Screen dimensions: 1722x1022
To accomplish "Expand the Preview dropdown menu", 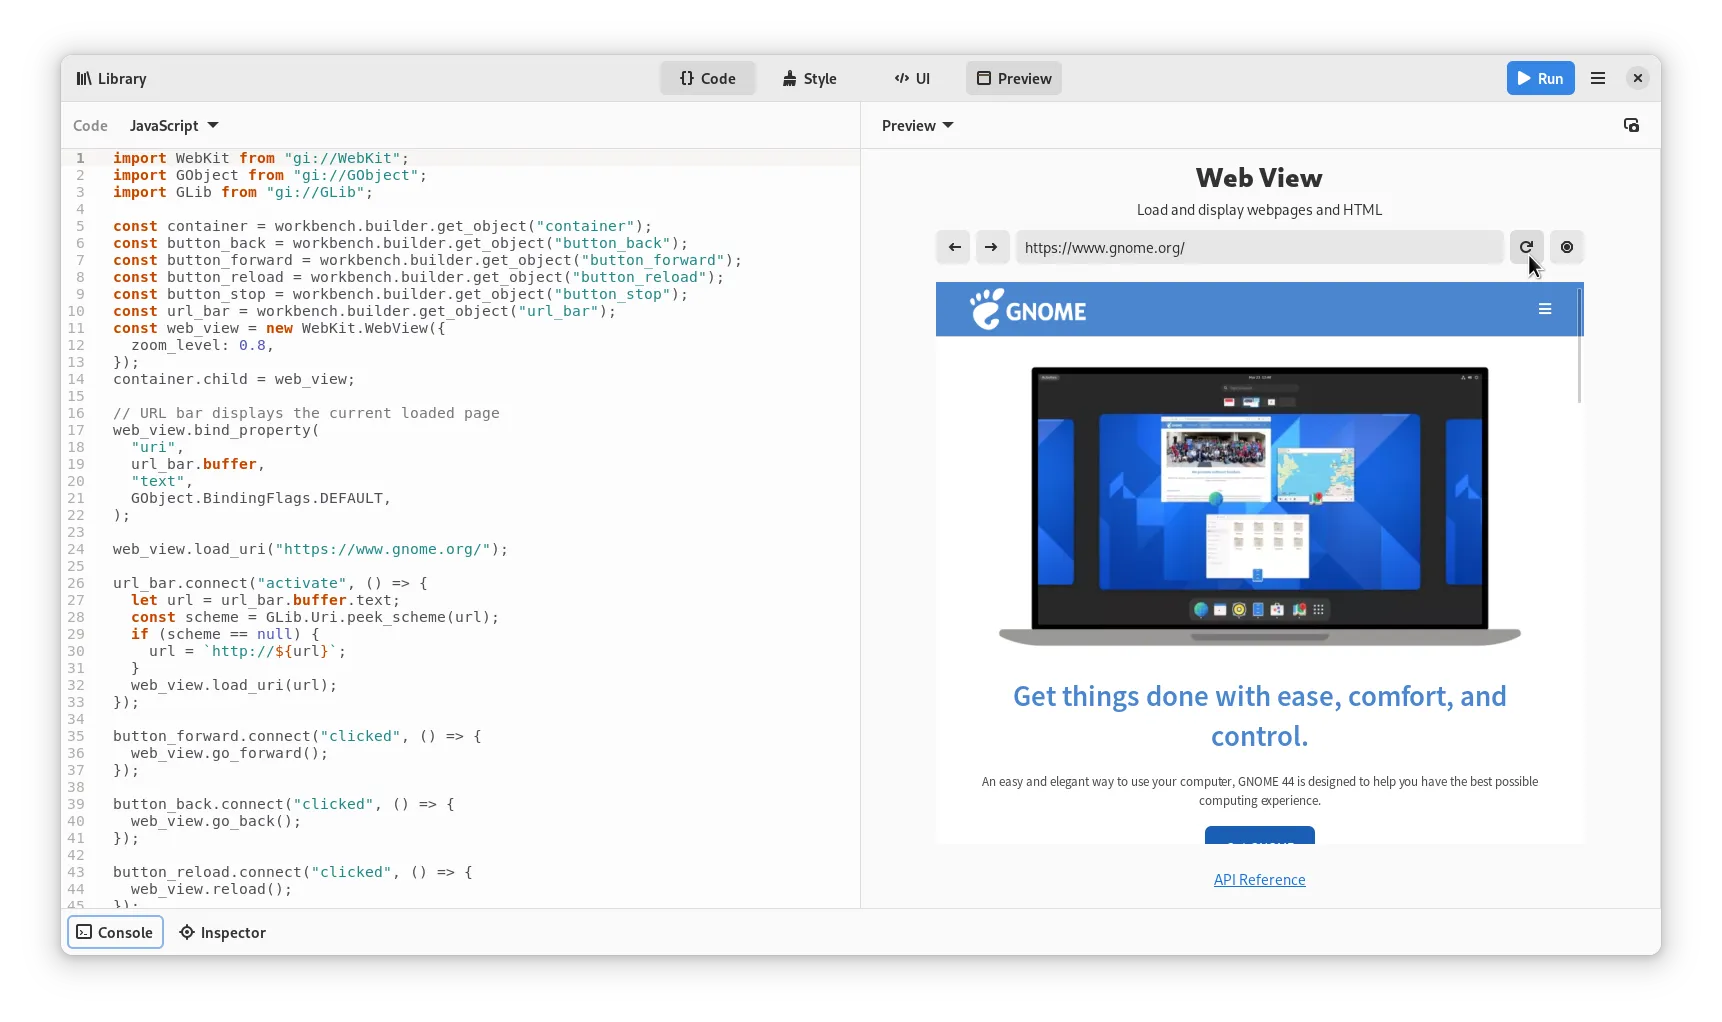I will 917,125.
